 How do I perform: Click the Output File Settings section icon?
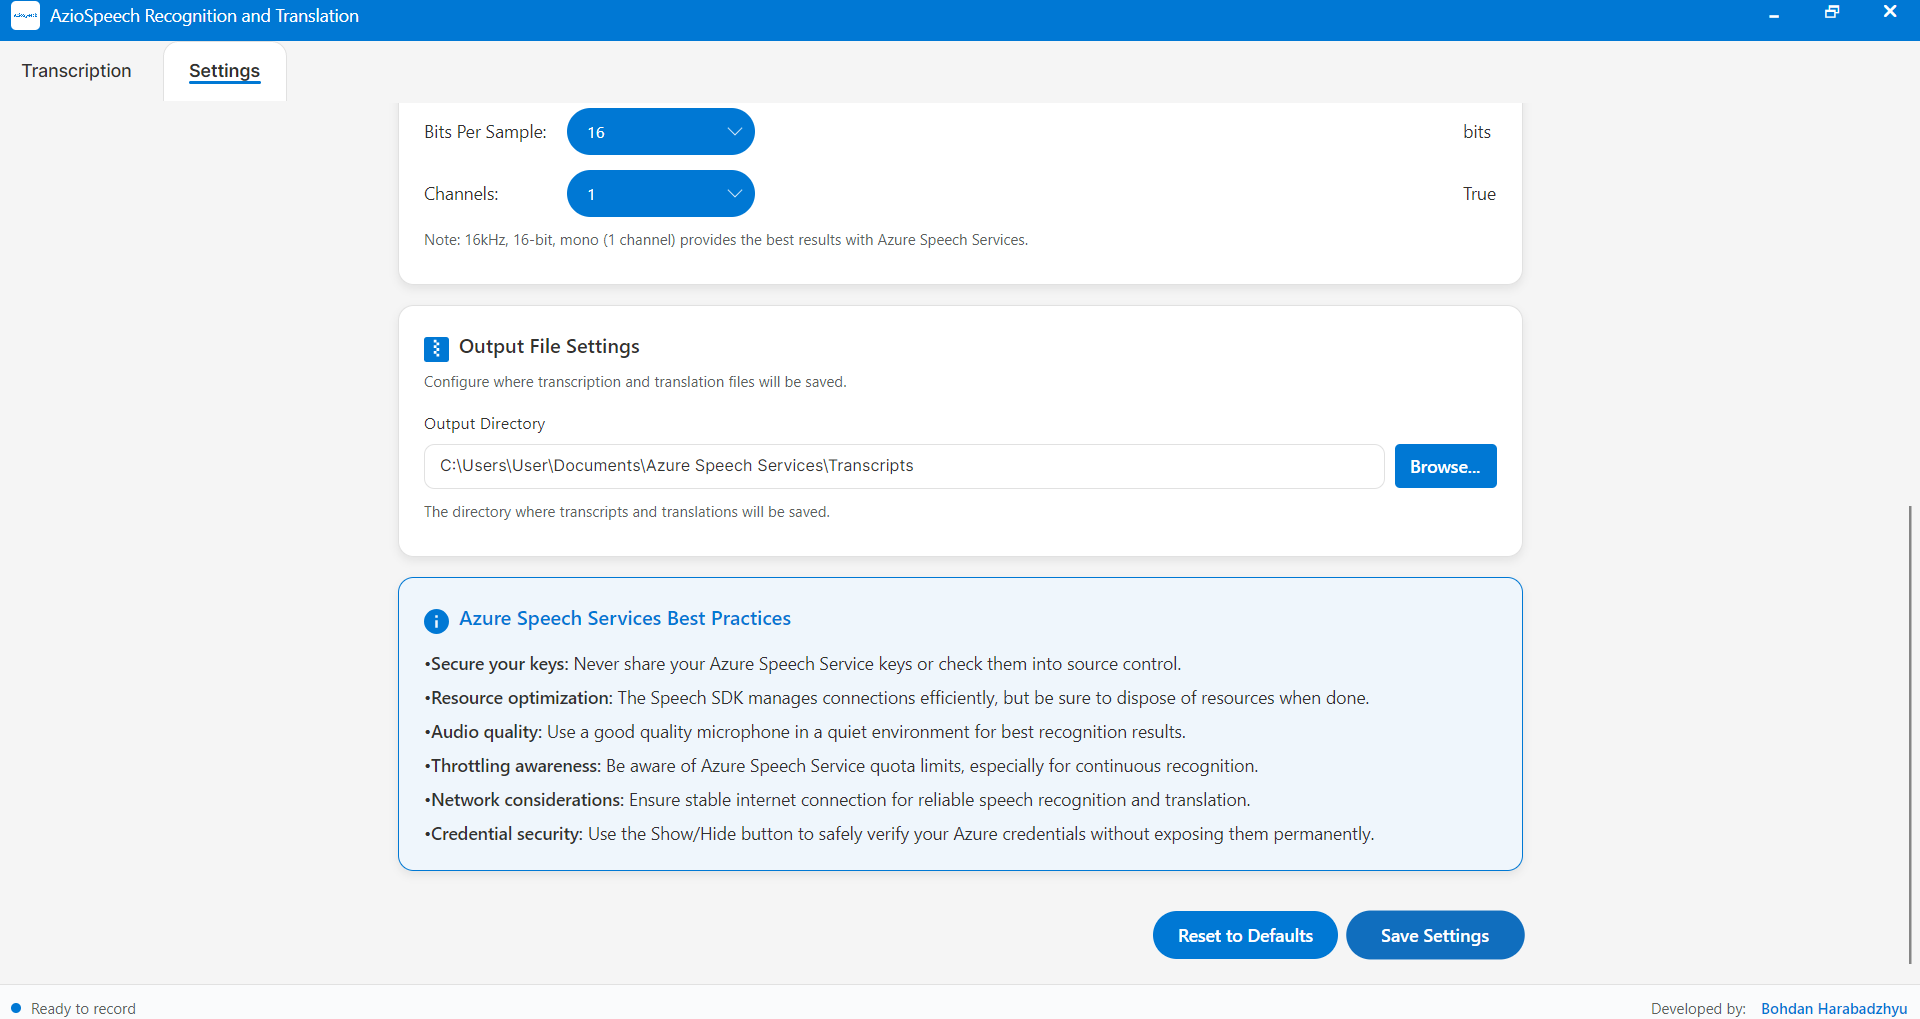(x=436, y=348)
